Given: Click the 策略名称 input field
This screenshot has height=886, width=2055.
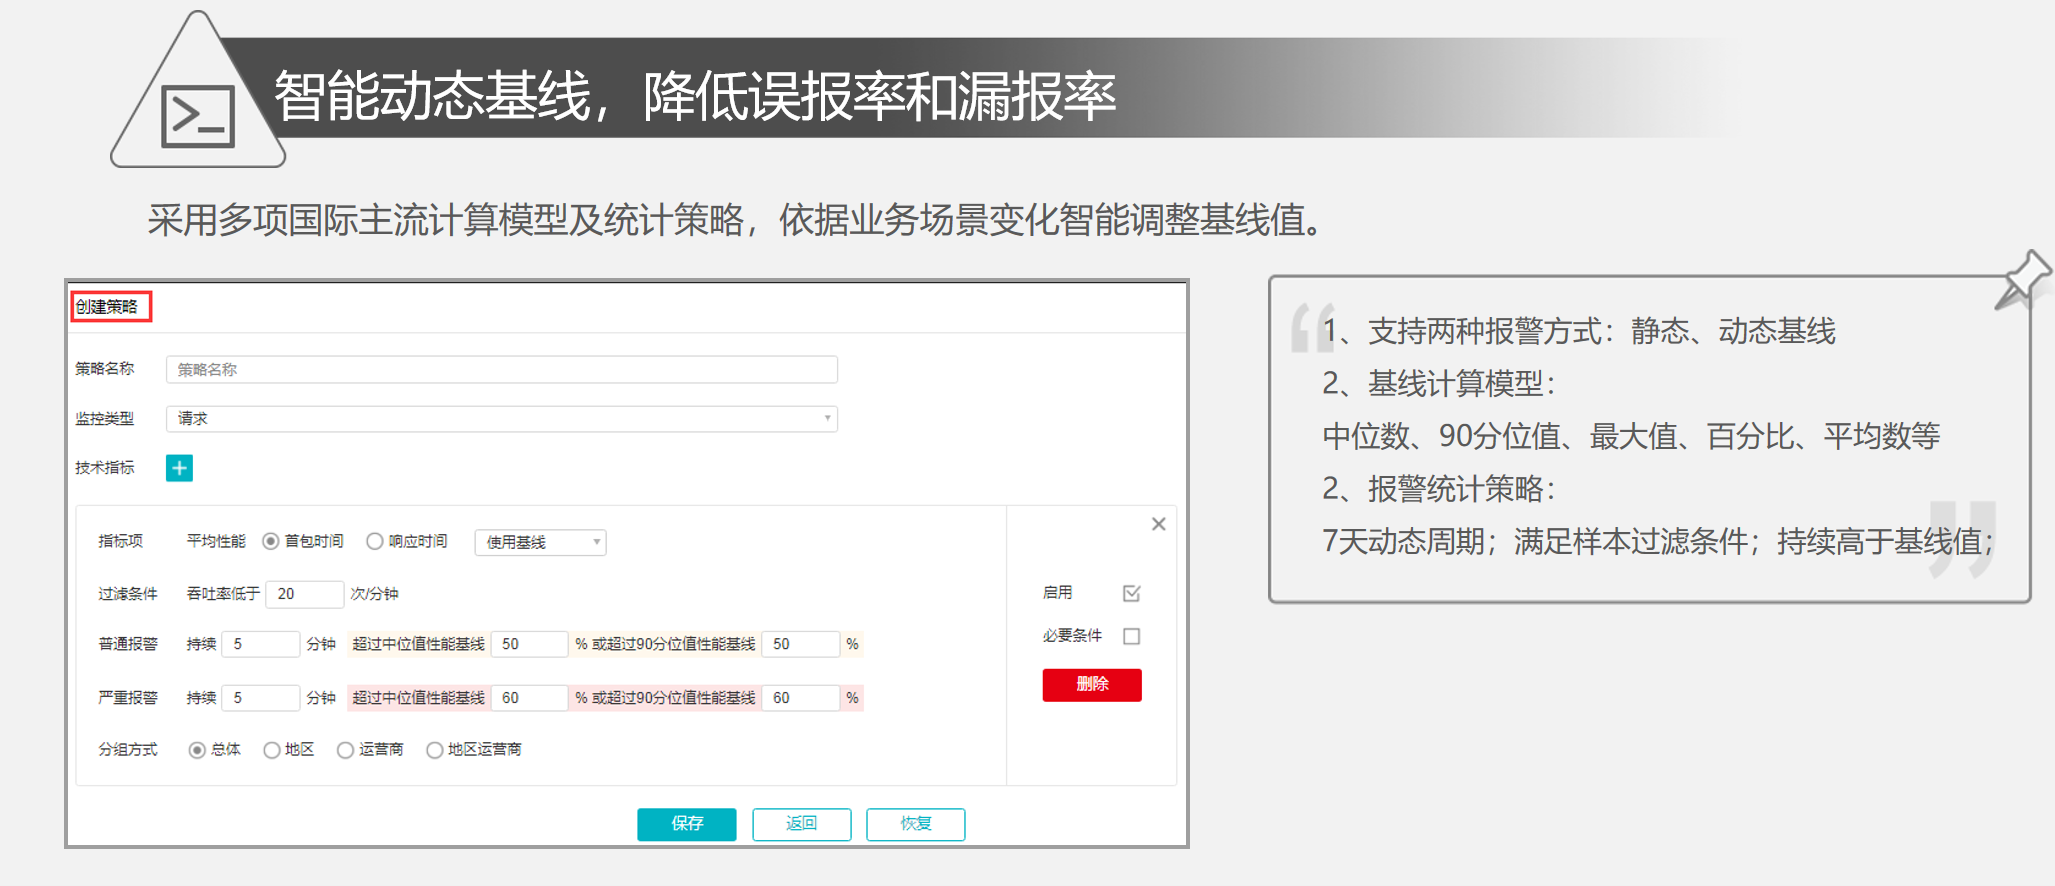Looking at the screenshot, I should pyautogui.click(x=502, y=369).
